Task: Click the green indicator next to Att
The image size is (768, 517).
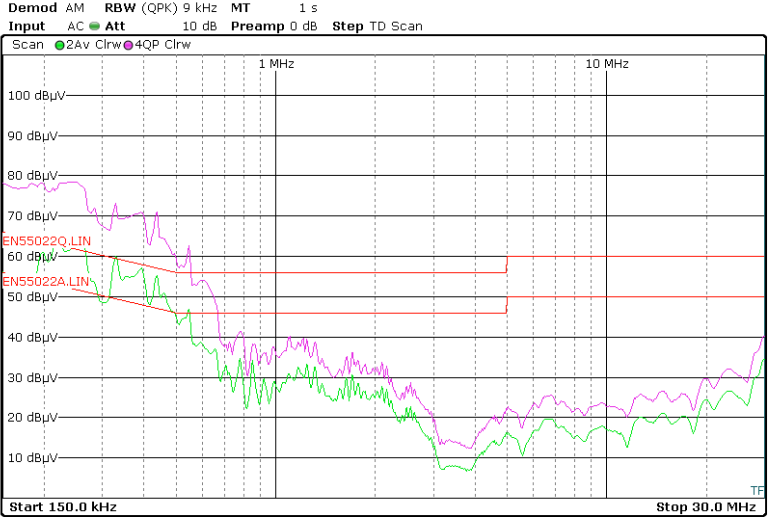Action: (x=95, y=26)
